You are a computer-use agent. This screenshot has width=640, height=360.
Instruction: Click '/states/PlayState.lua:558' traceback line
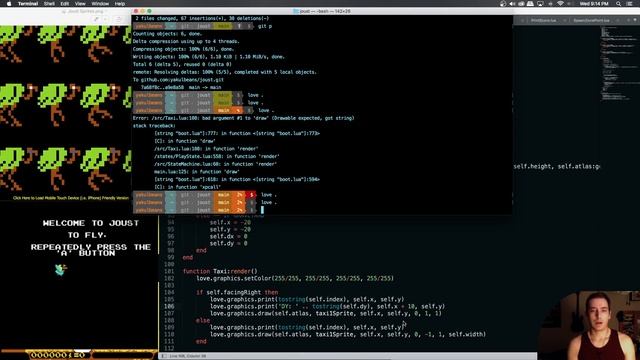(x=217, y=156)
